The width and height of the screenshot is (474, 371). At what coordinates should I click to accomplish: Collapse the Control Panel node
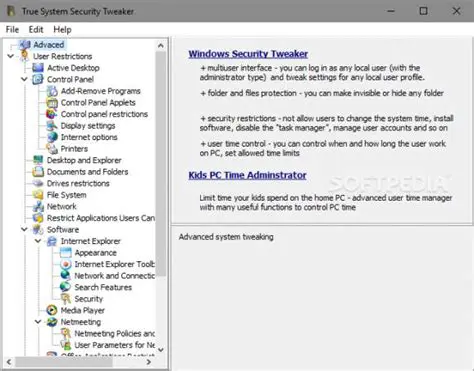[x=24, y=79]
